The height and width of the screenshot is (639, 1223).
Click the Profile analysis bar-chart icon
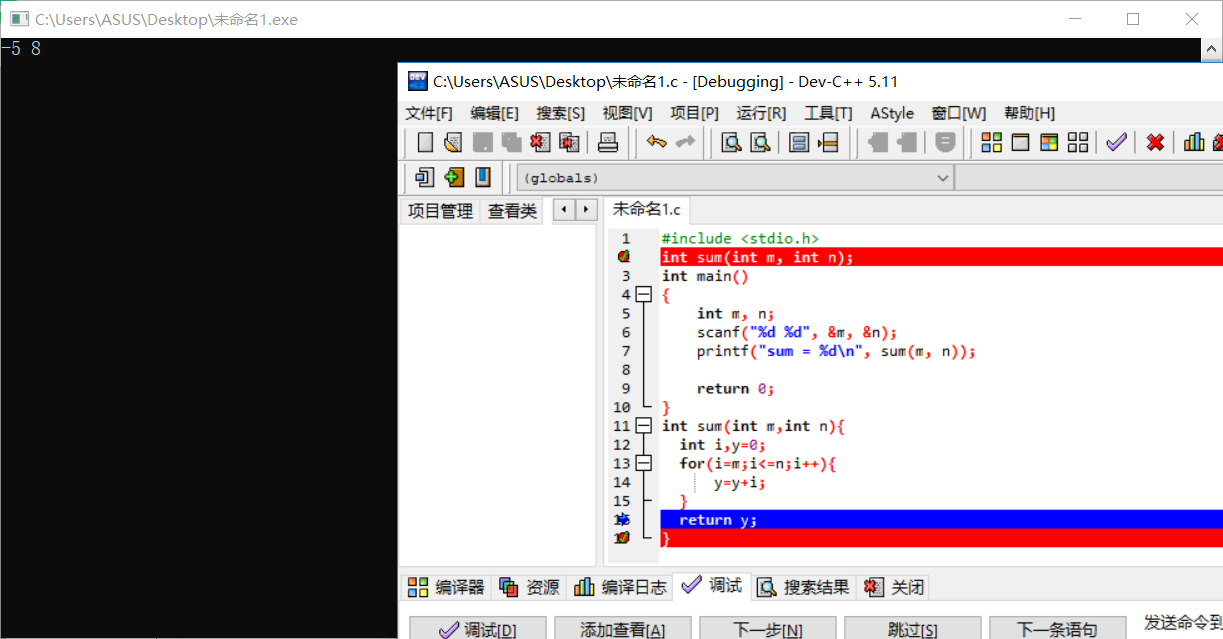point(1194,142)
